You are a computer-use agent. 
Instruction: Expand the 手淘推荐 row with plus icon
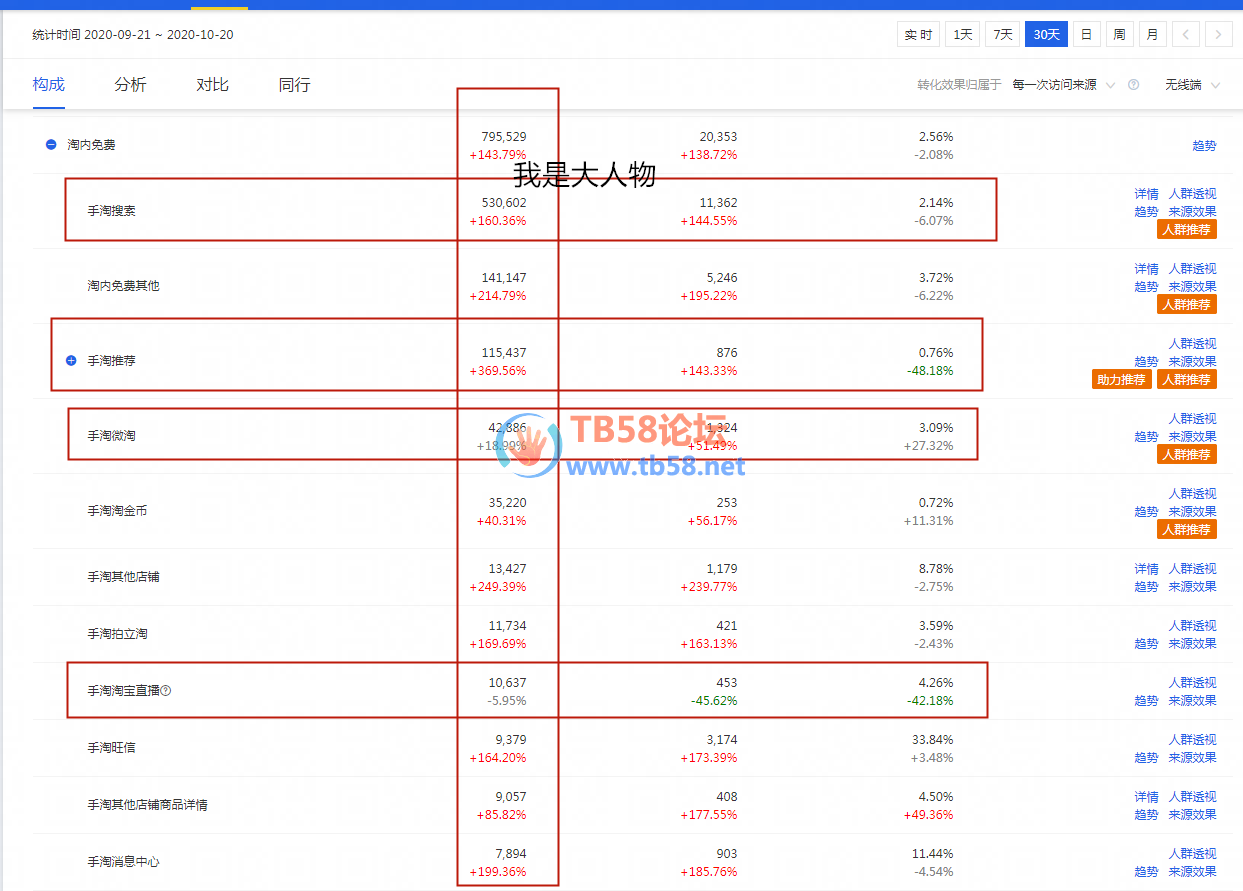71,360
